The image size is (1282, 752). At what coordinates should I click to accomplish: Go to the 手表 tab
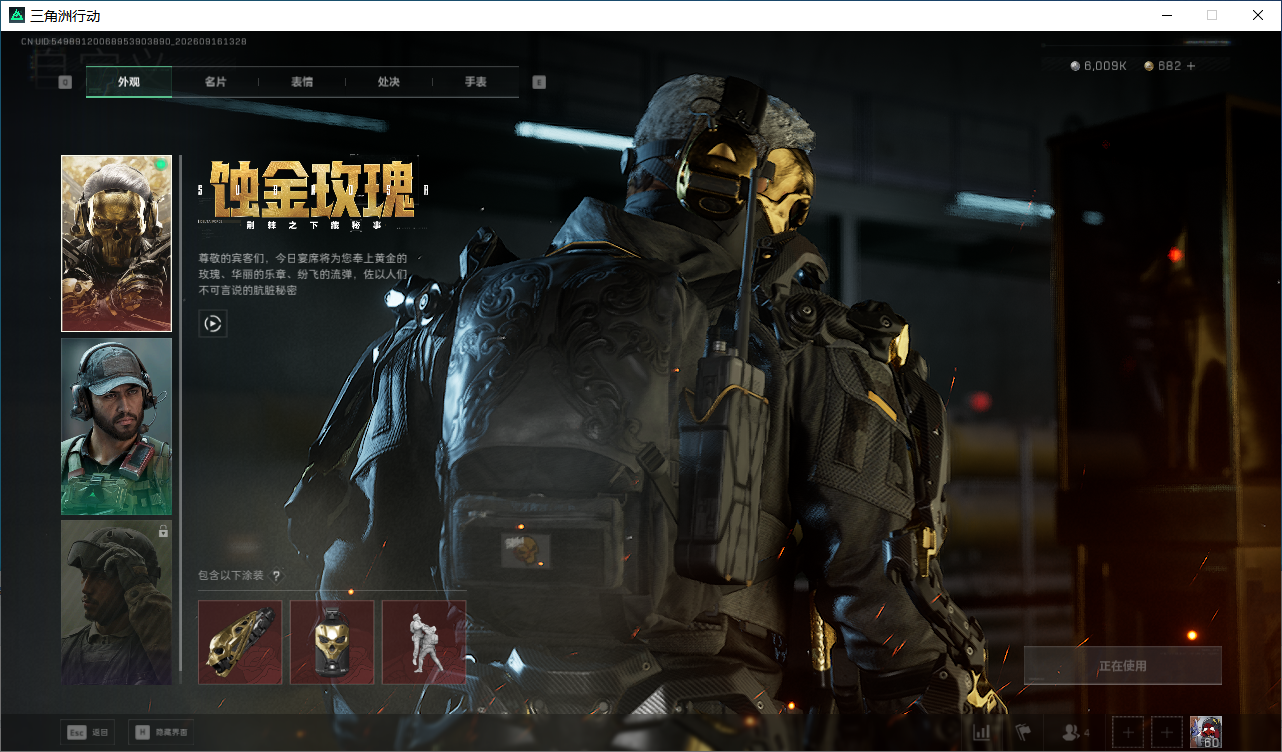click(x=475, y=82)
